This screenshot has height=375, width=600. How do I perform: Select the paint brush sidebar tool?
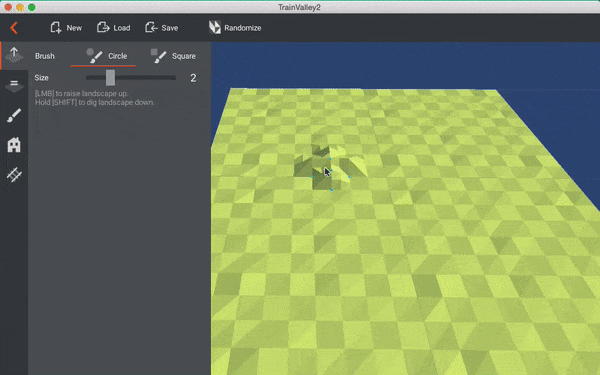coord(14,115)
